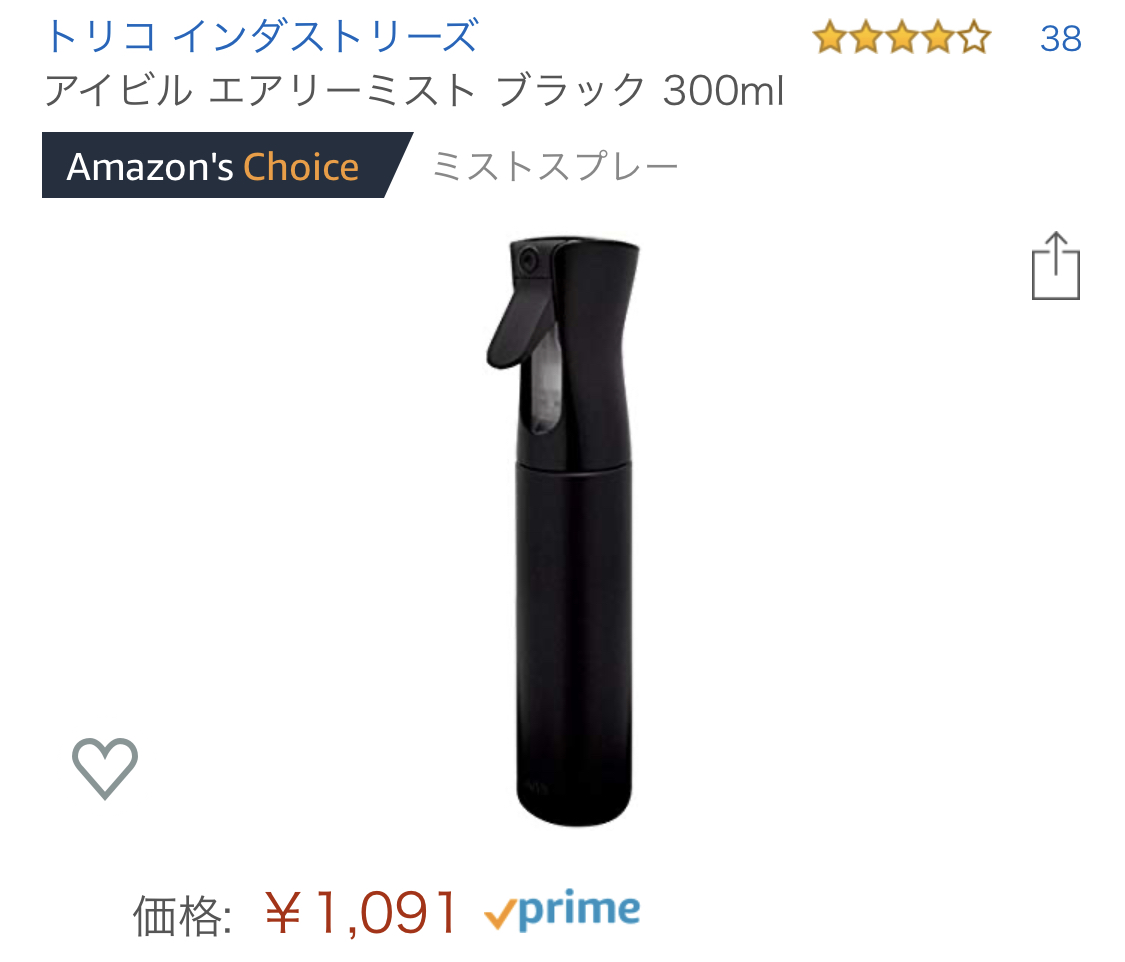Image resolution: width=1125 pixels, height=962 pixels.
Task: Click the orange Prime checkmark icon
Action: pos(500,913)
